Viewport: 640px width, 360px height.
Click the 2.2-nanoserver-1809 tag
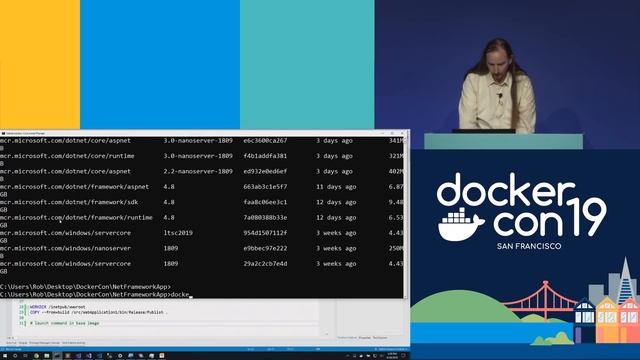pos(198,171)
